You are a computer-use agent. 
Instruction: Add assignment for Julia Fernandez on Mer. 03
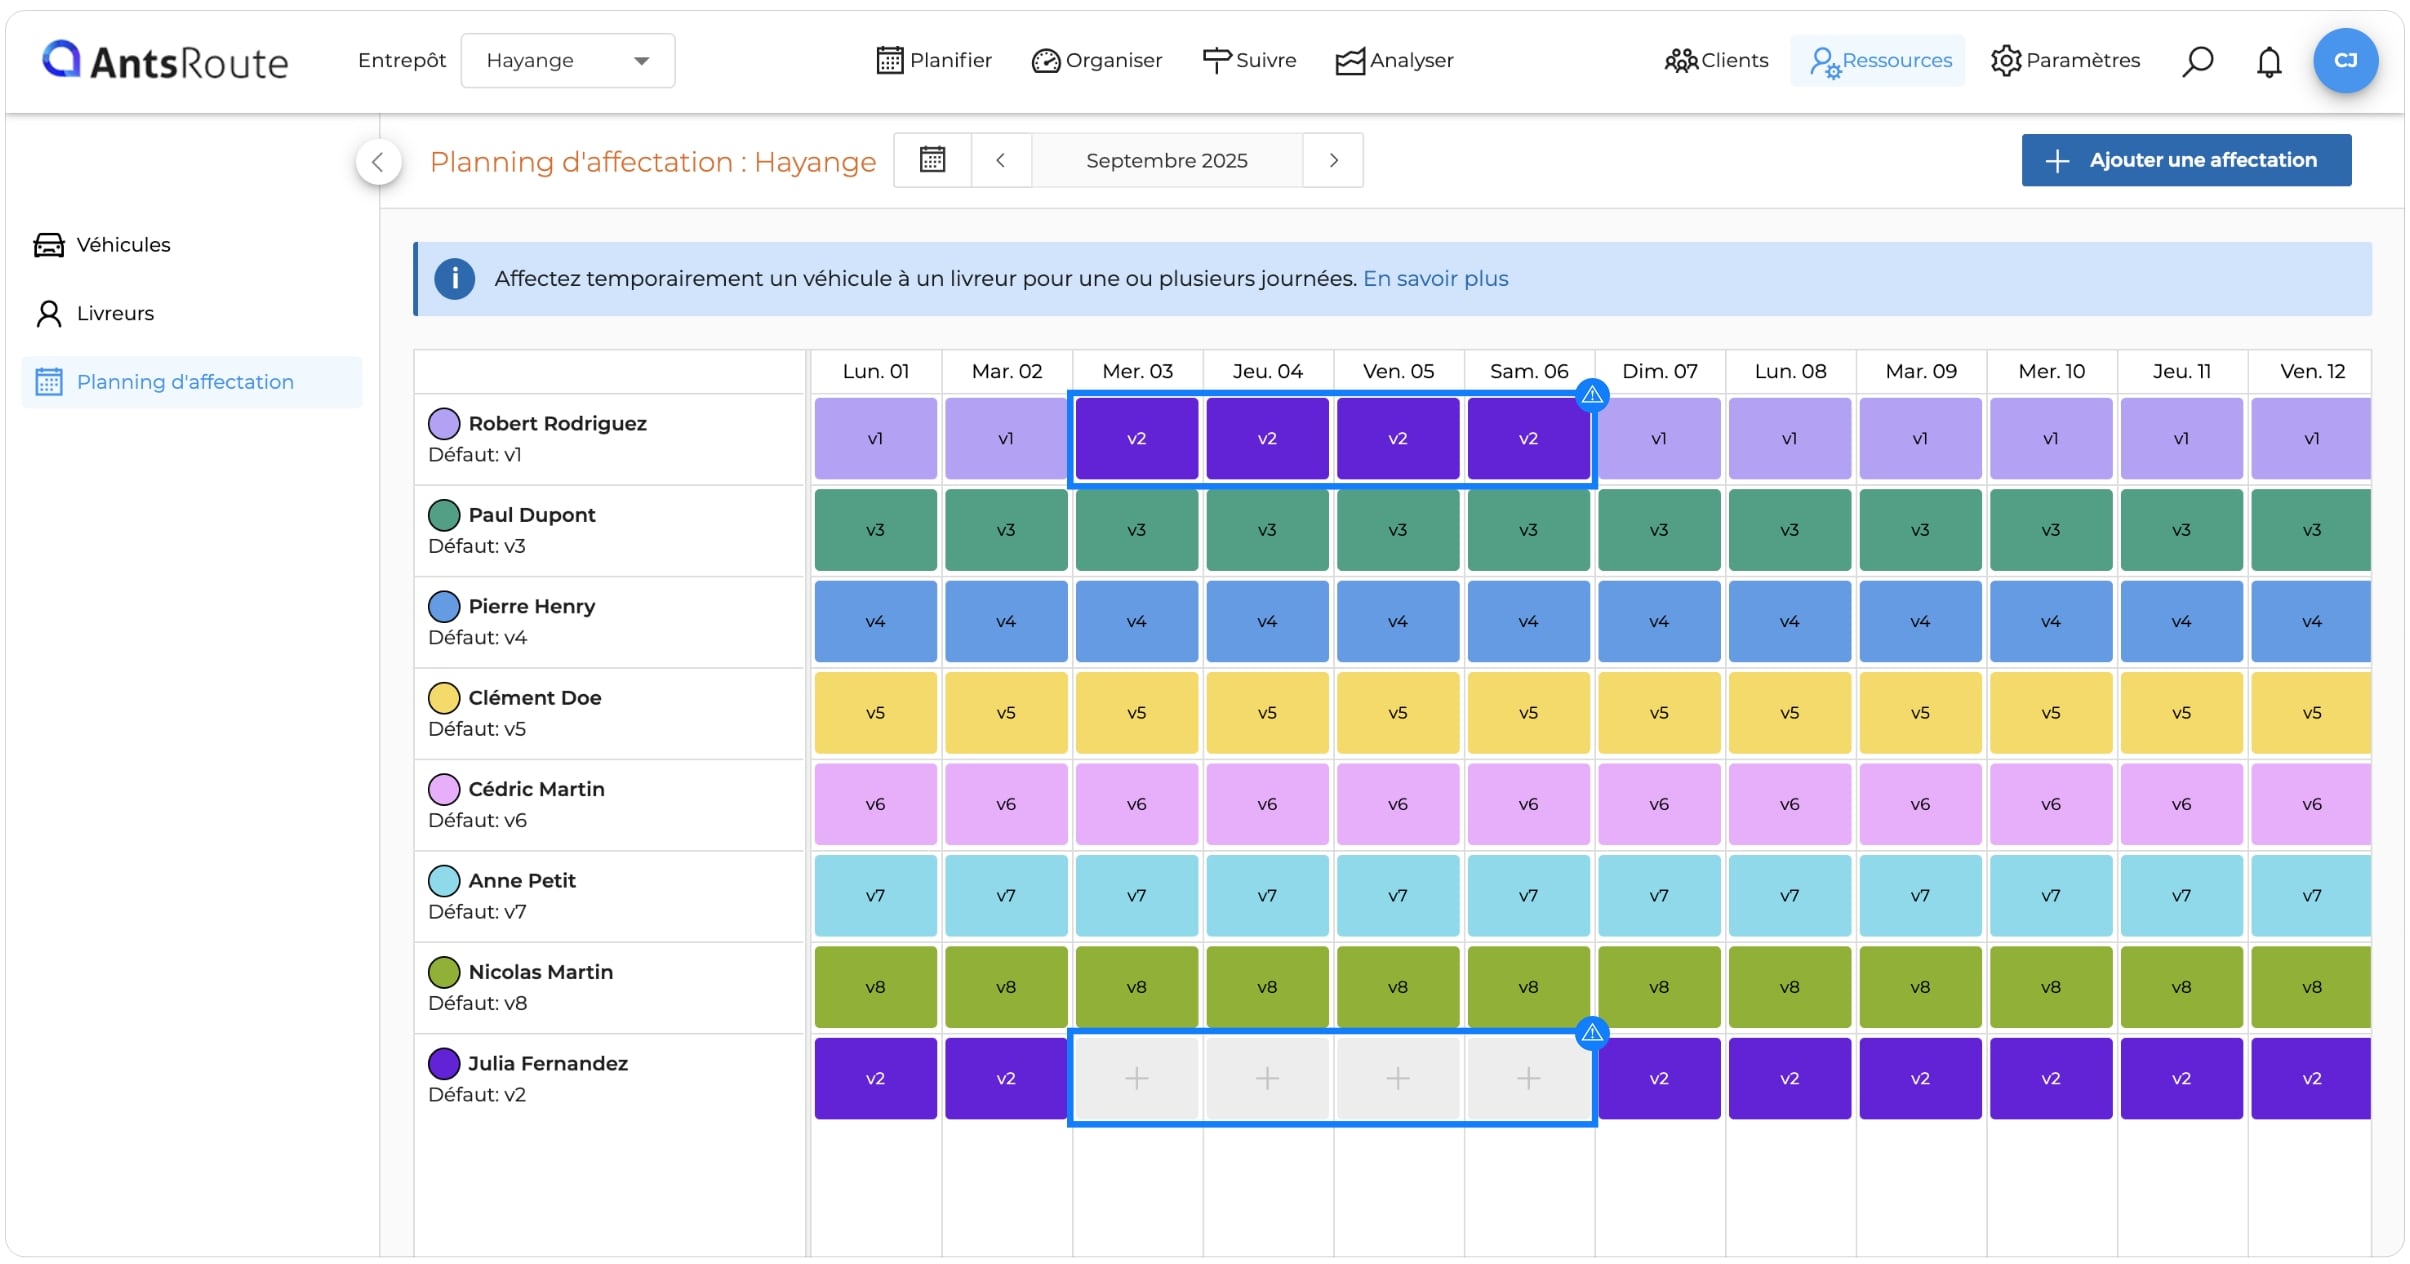(1137, 1078)
